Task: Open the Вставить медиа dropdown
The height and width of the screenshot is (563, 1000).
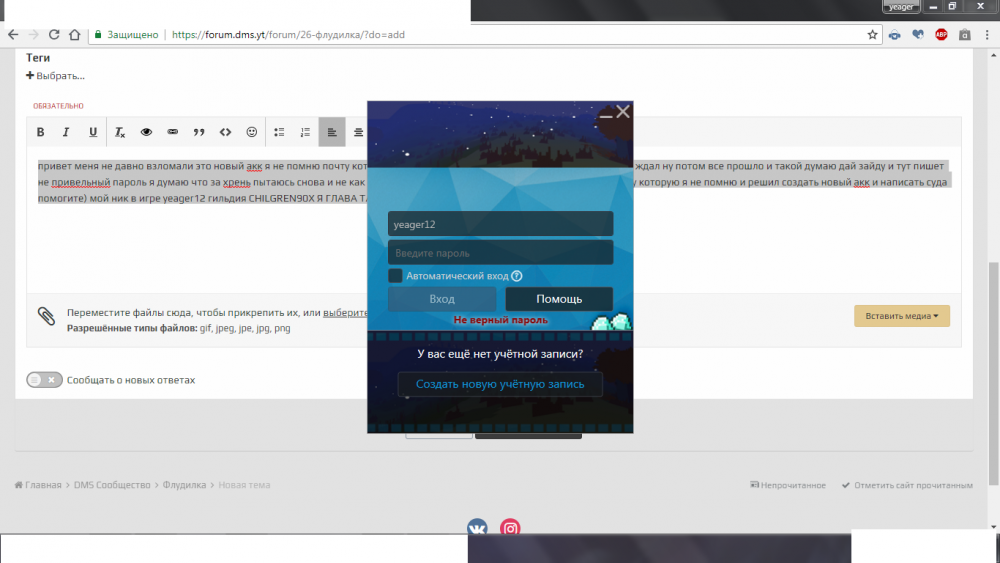Action: 901,316
